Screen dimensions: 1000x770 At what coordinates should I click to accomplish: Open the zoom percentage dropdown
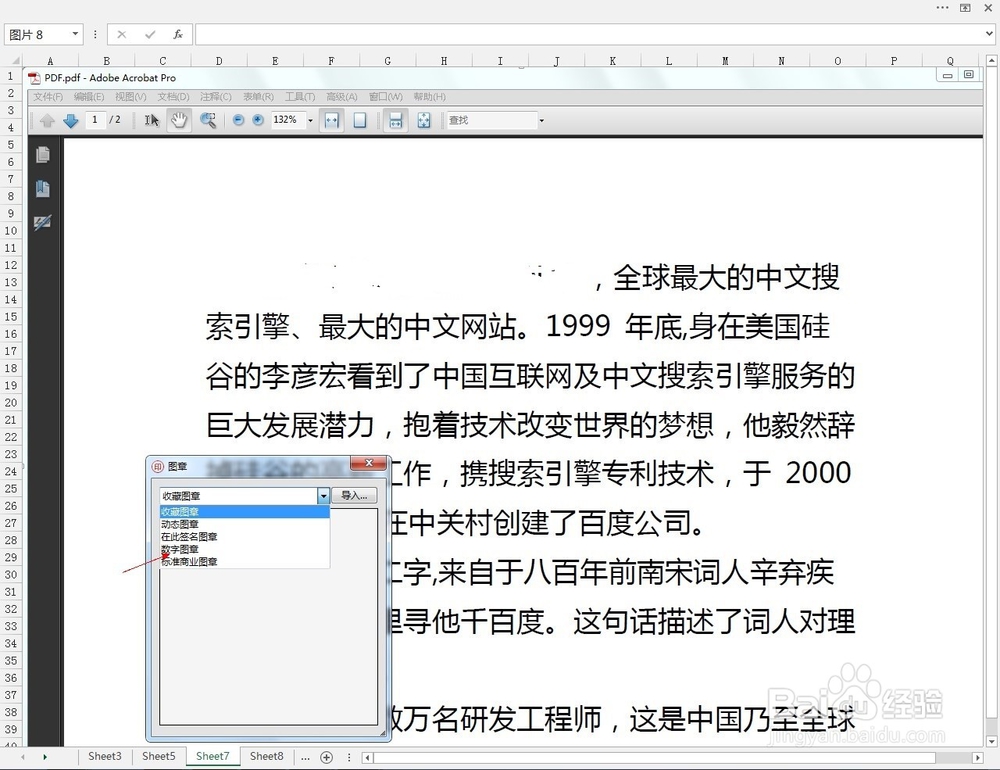point(311,120)
